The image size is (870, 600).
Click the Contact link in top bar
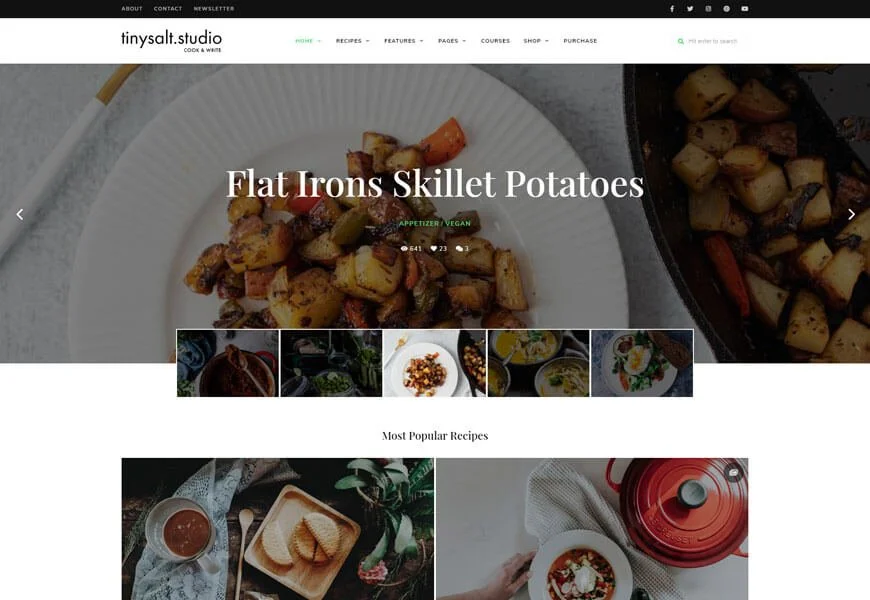[168, 9]
